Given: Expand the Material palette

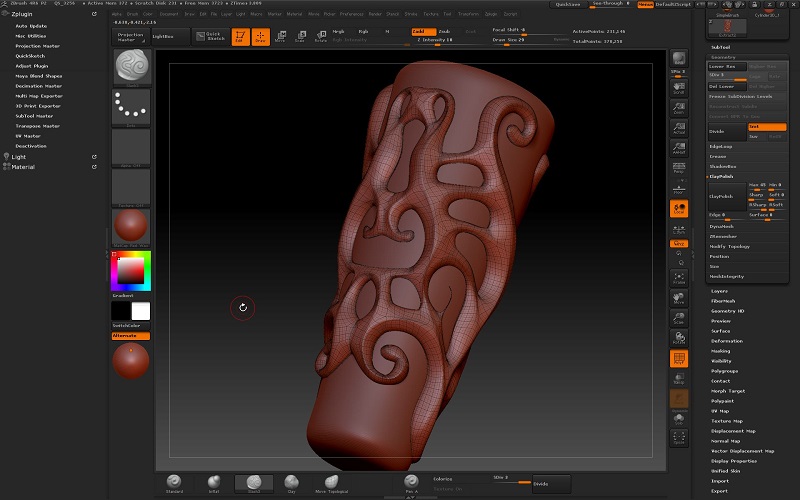Looking at the screenshot, I should 23,167.
